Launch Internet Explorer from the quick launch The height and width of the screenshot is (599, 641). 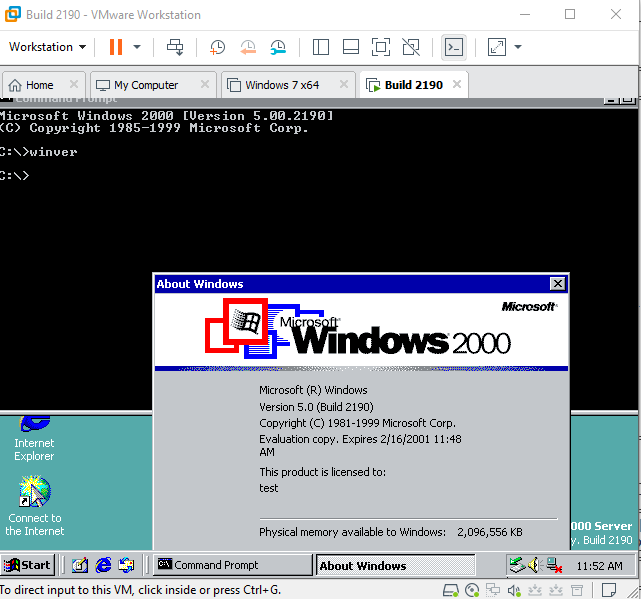(103, 565)
